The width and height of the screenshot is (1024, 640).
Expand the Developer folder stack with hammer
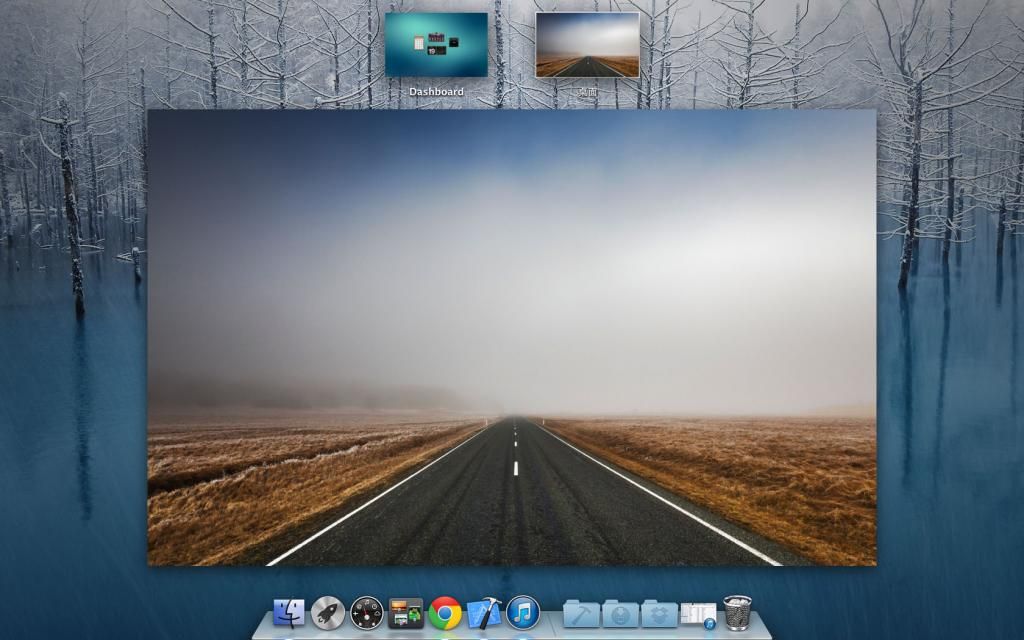tap(581, 613)
